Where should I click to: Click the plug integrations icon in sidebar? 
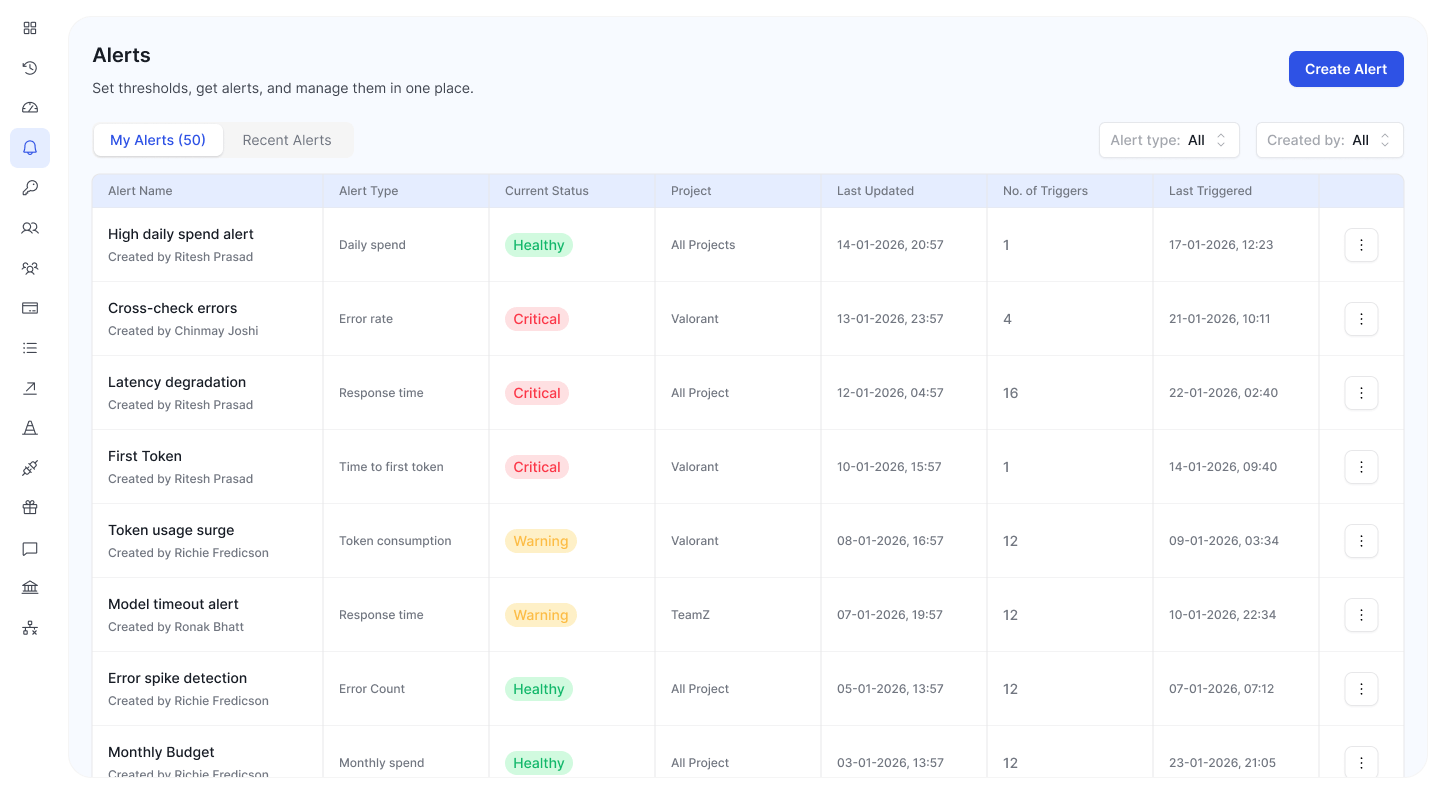[x=30, y=468]
